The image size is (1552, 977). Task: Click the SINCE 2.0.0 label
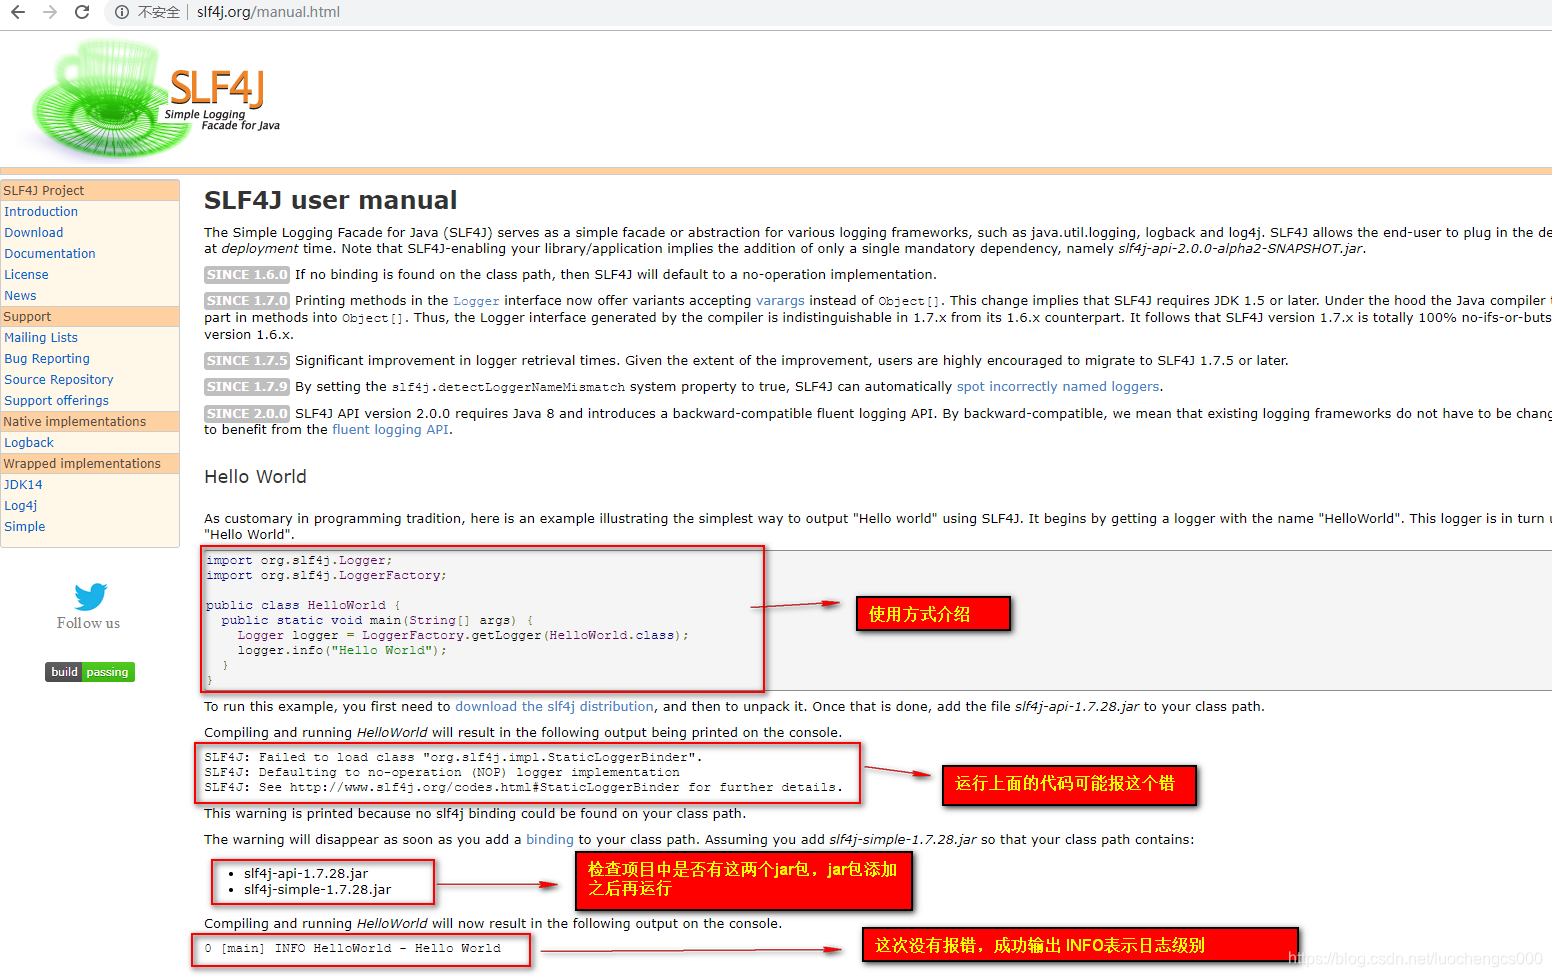(247, 413)
